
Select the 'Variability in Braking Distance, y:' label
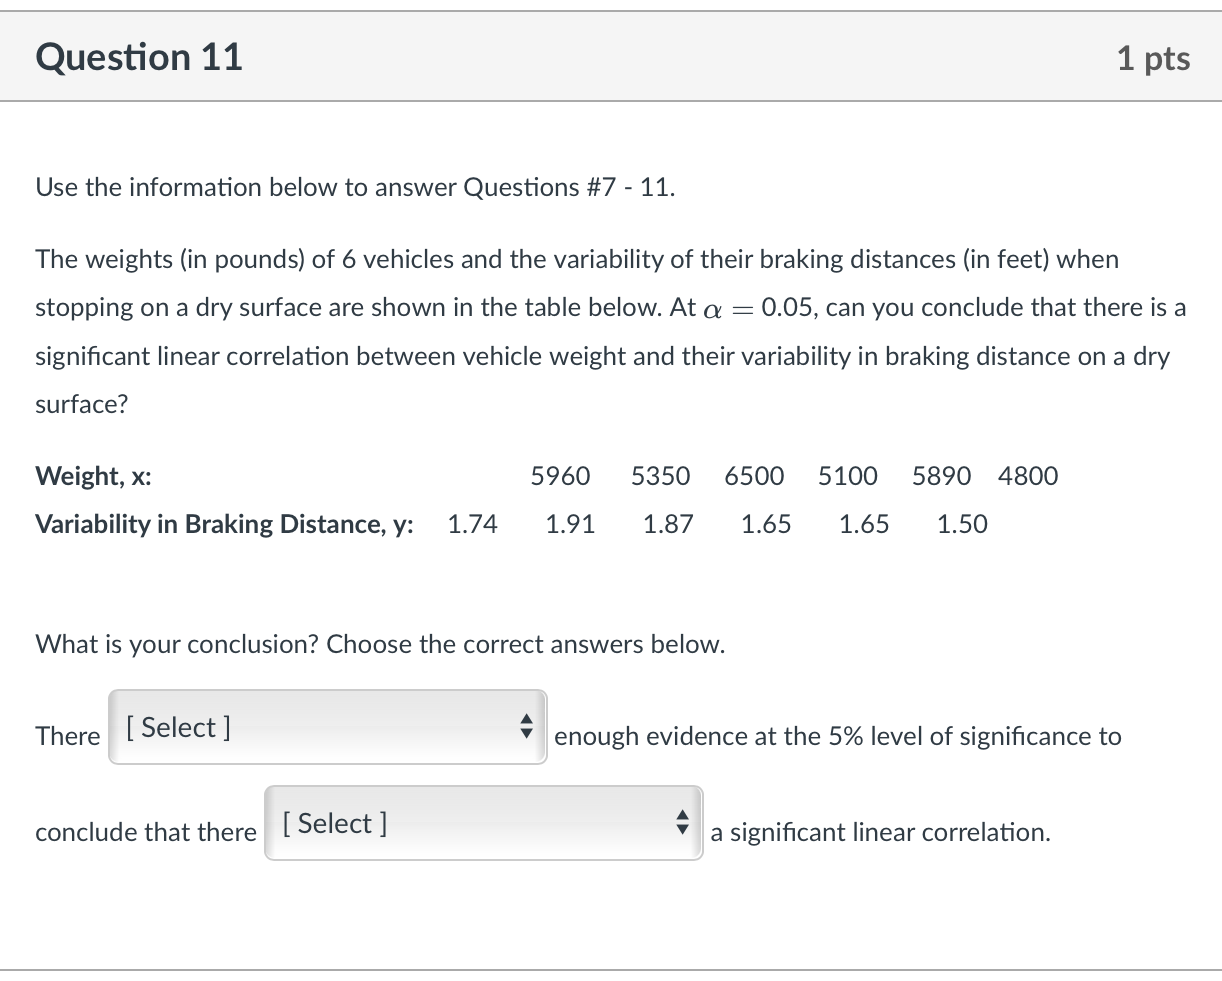tap(224, 524)
